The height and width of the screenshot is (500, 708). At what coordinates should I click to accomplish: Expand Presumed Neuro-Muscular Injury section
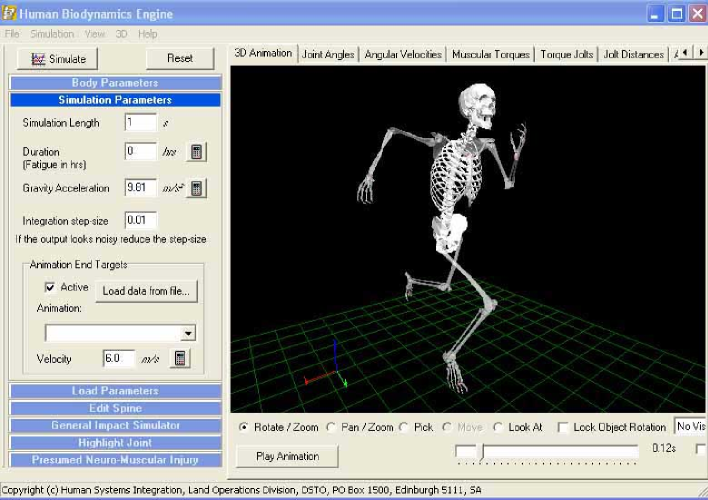[115, 460]
